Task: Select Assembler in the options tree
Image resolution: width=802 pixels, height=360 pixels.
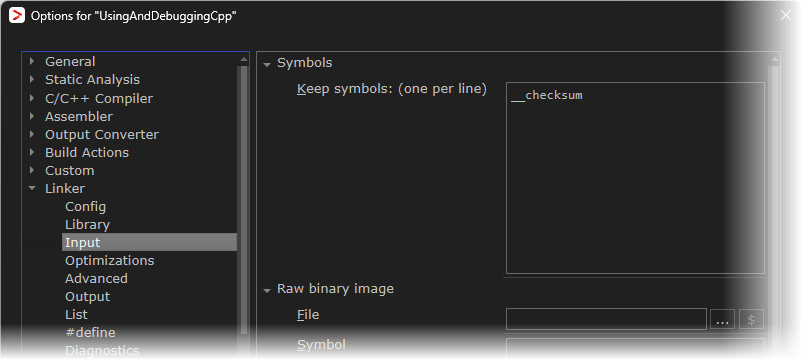Action: tap(79, 116)
